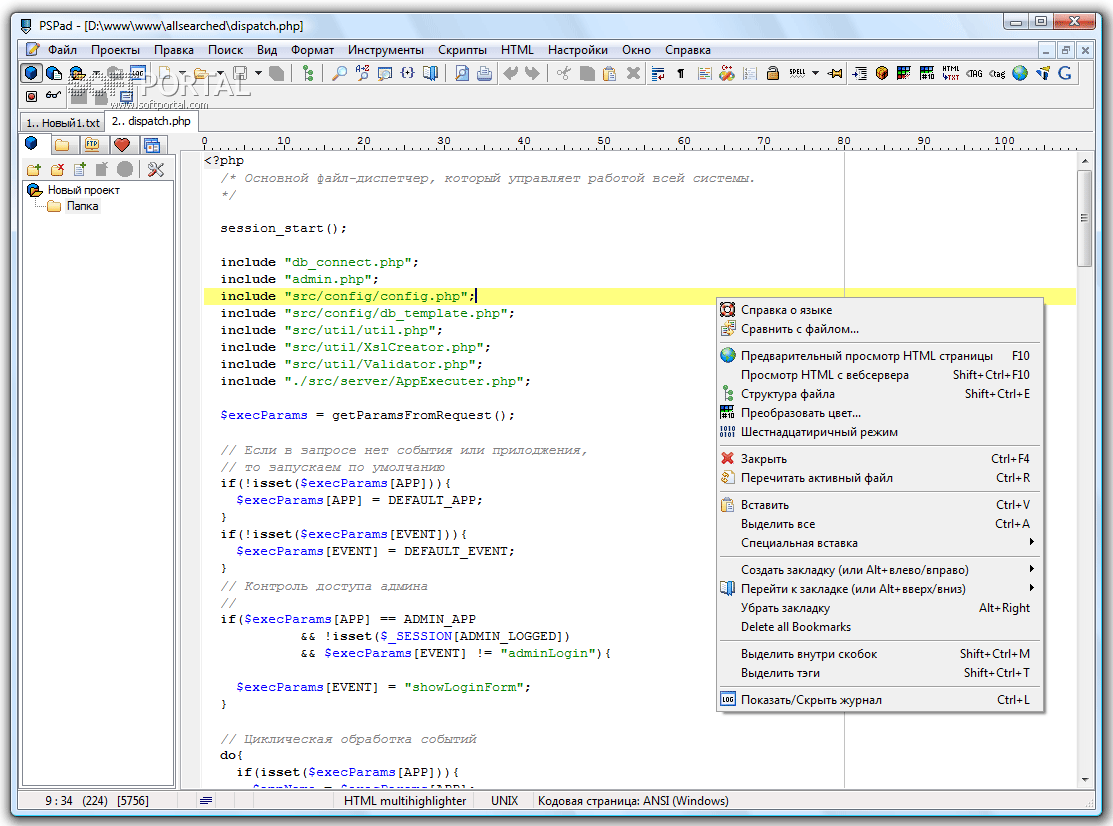Click the Find magnifier icon in toolbar
This screenshot has width=1113, height=826.
click(339, 73)
